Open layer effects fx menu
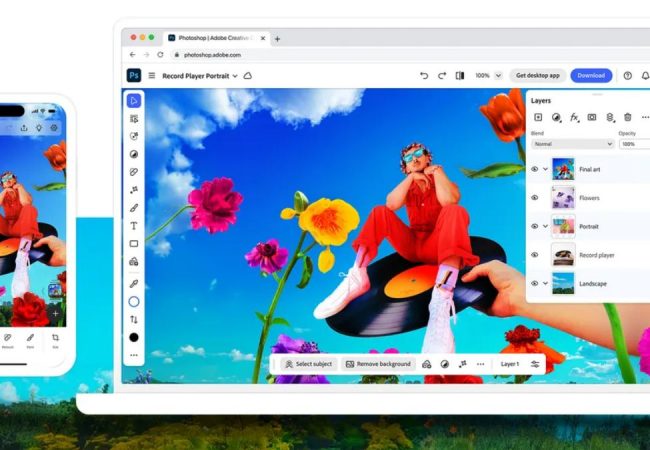Screen dimensions: 650x450 click(x=574, y=117)
